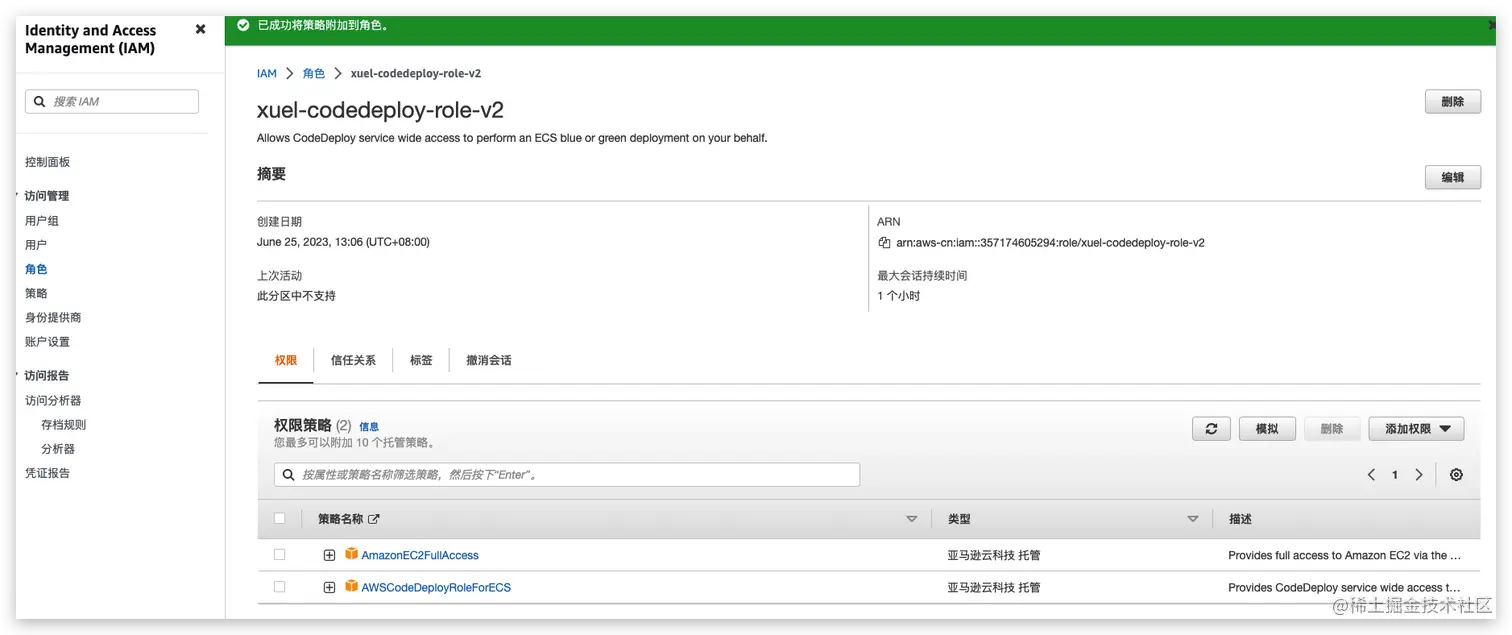Click the ARN text value

(1050, 243)
